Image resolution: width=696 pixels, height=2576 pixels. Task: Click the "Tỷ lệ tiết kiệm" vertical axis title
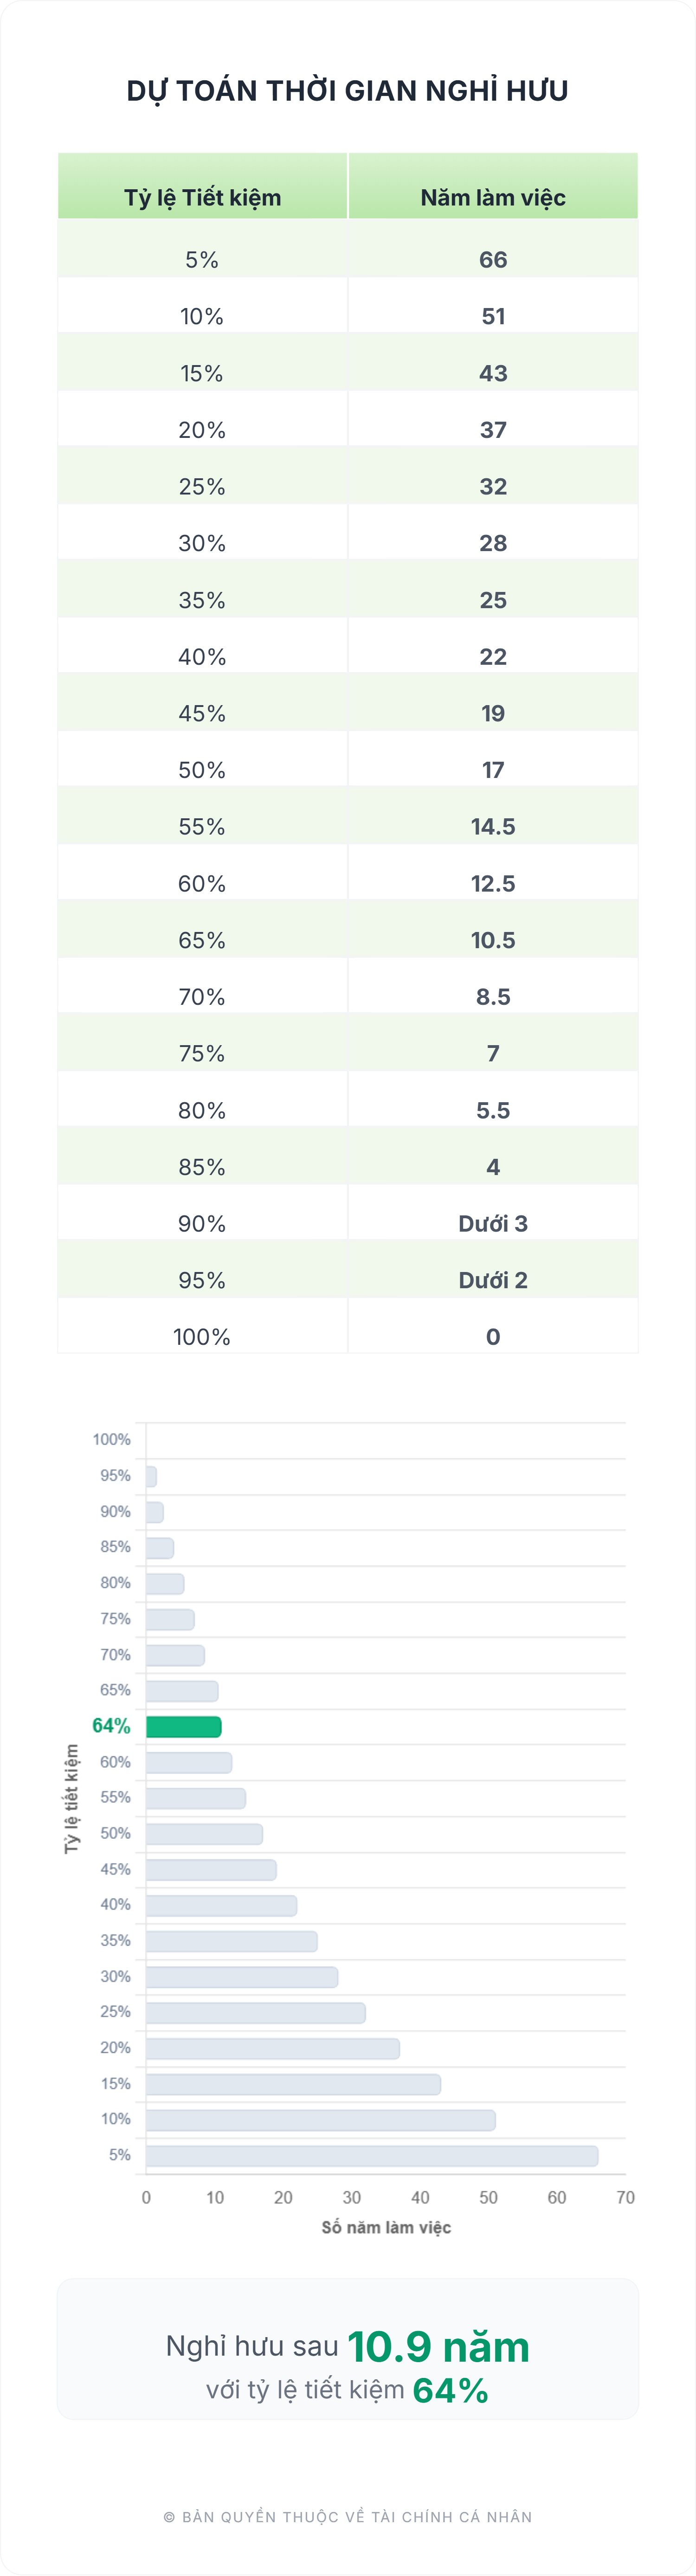72,1798
